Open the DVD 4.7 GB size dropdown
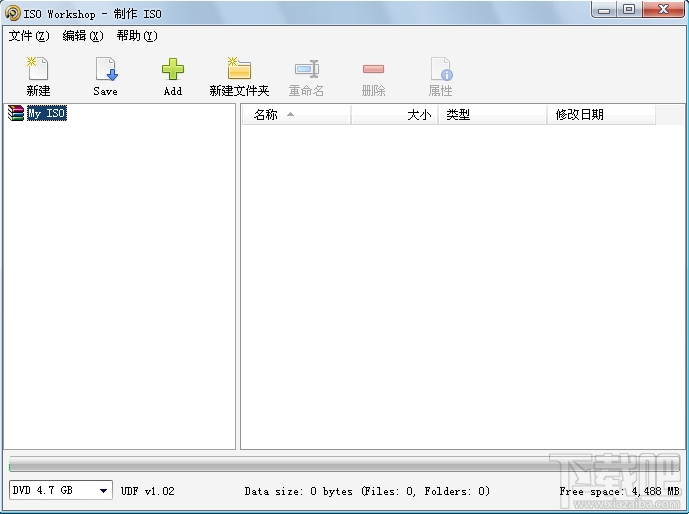Screen dimensions: 689x514 tap(61, 490)
